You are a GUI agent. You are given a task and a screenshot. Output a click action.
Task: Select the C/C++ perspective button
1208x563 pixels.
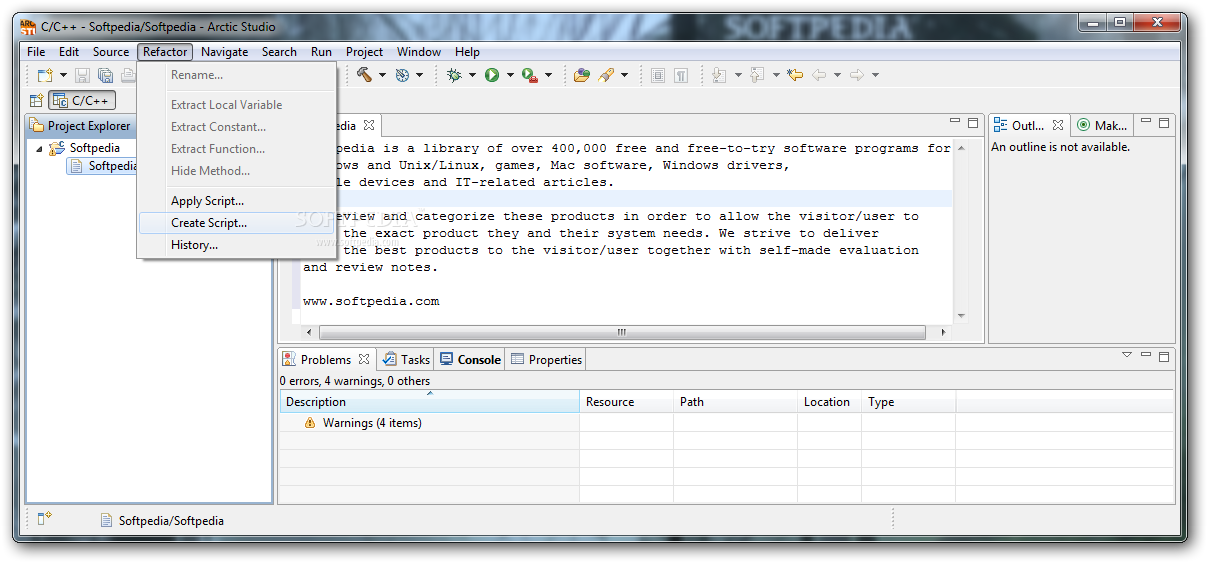tap(83, 101)
